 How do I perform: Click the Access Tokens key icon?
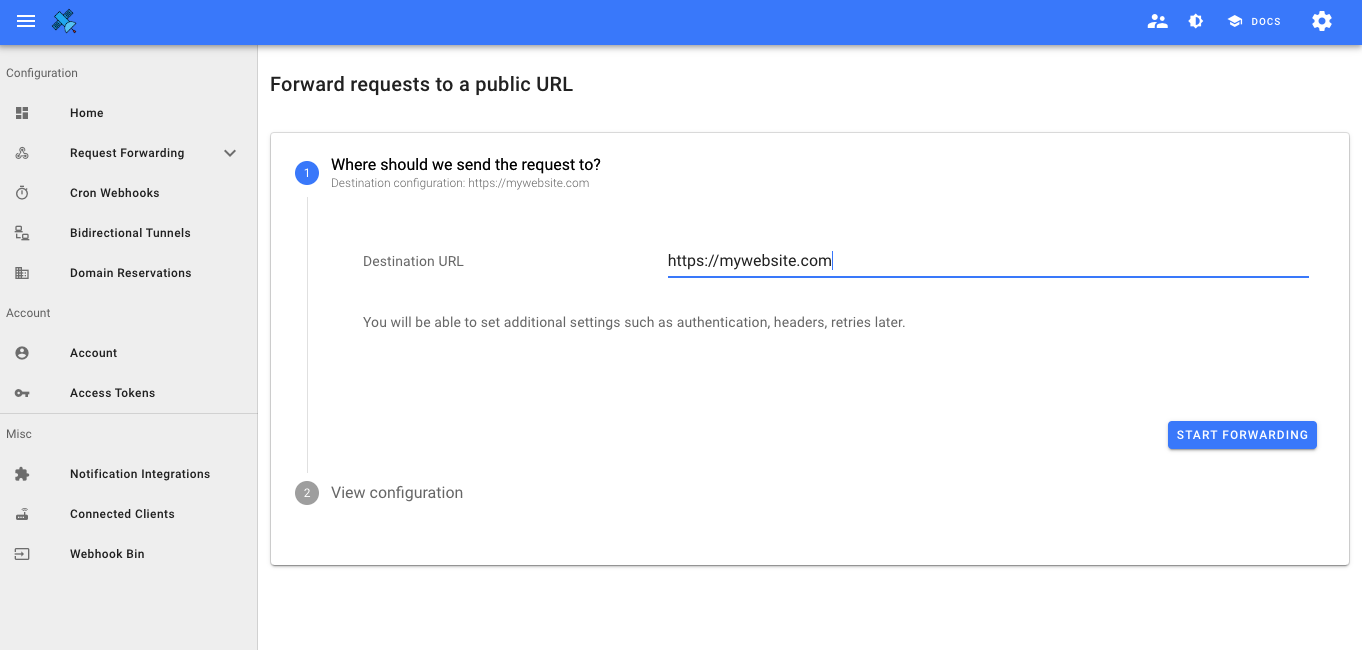click(22, 392)
